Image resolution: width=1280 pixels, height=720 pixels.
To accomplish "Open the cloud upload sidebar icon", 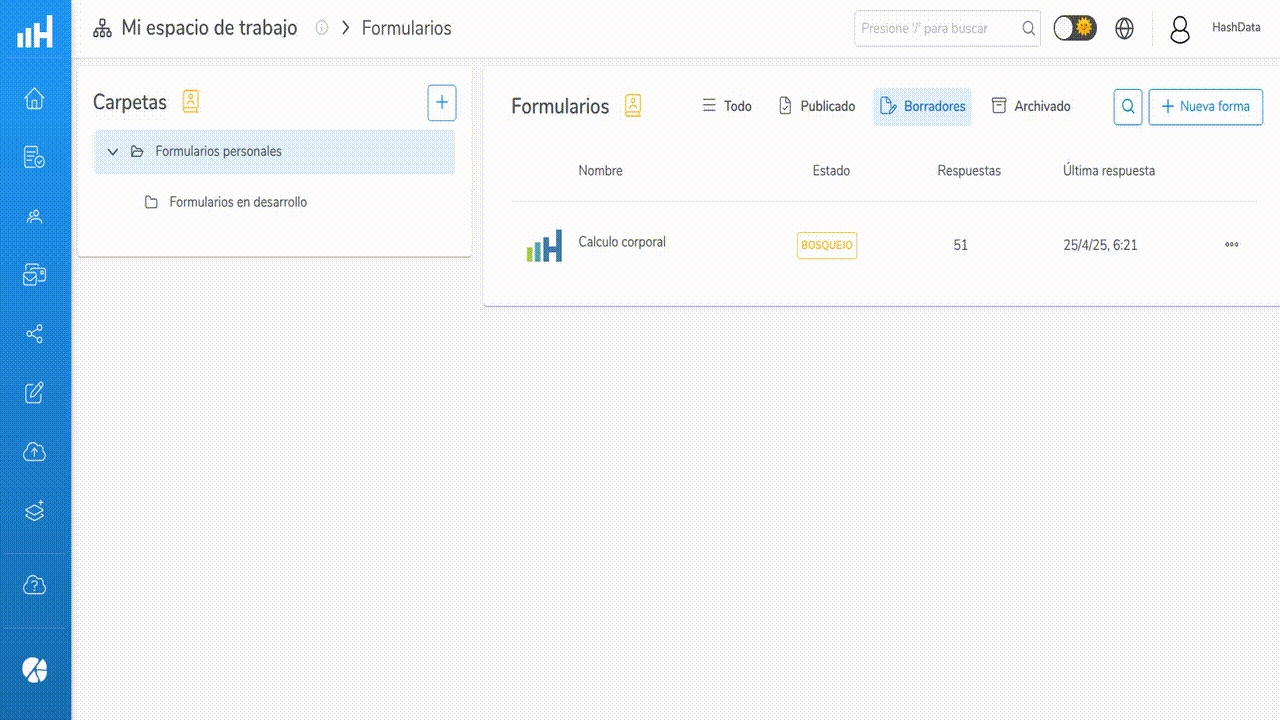I will pos(35,452).
